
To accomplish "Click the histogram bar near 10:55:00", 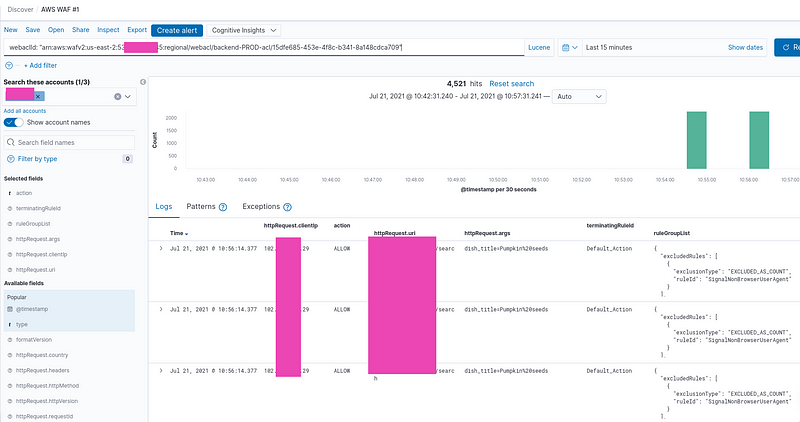I will point(696,140).
